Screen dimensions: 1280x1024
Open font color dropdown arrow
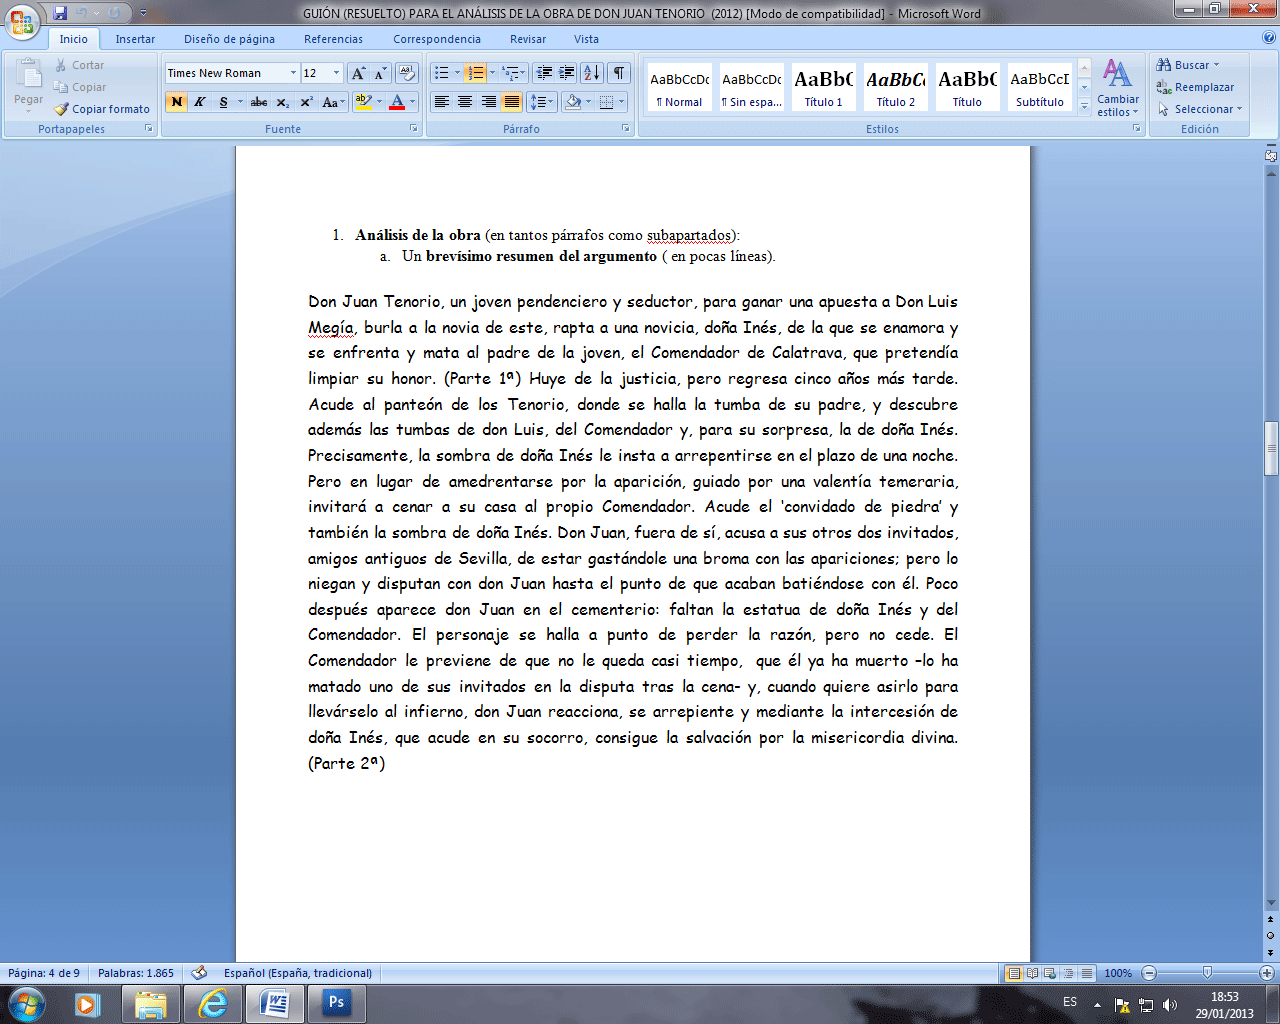[413, 102]
